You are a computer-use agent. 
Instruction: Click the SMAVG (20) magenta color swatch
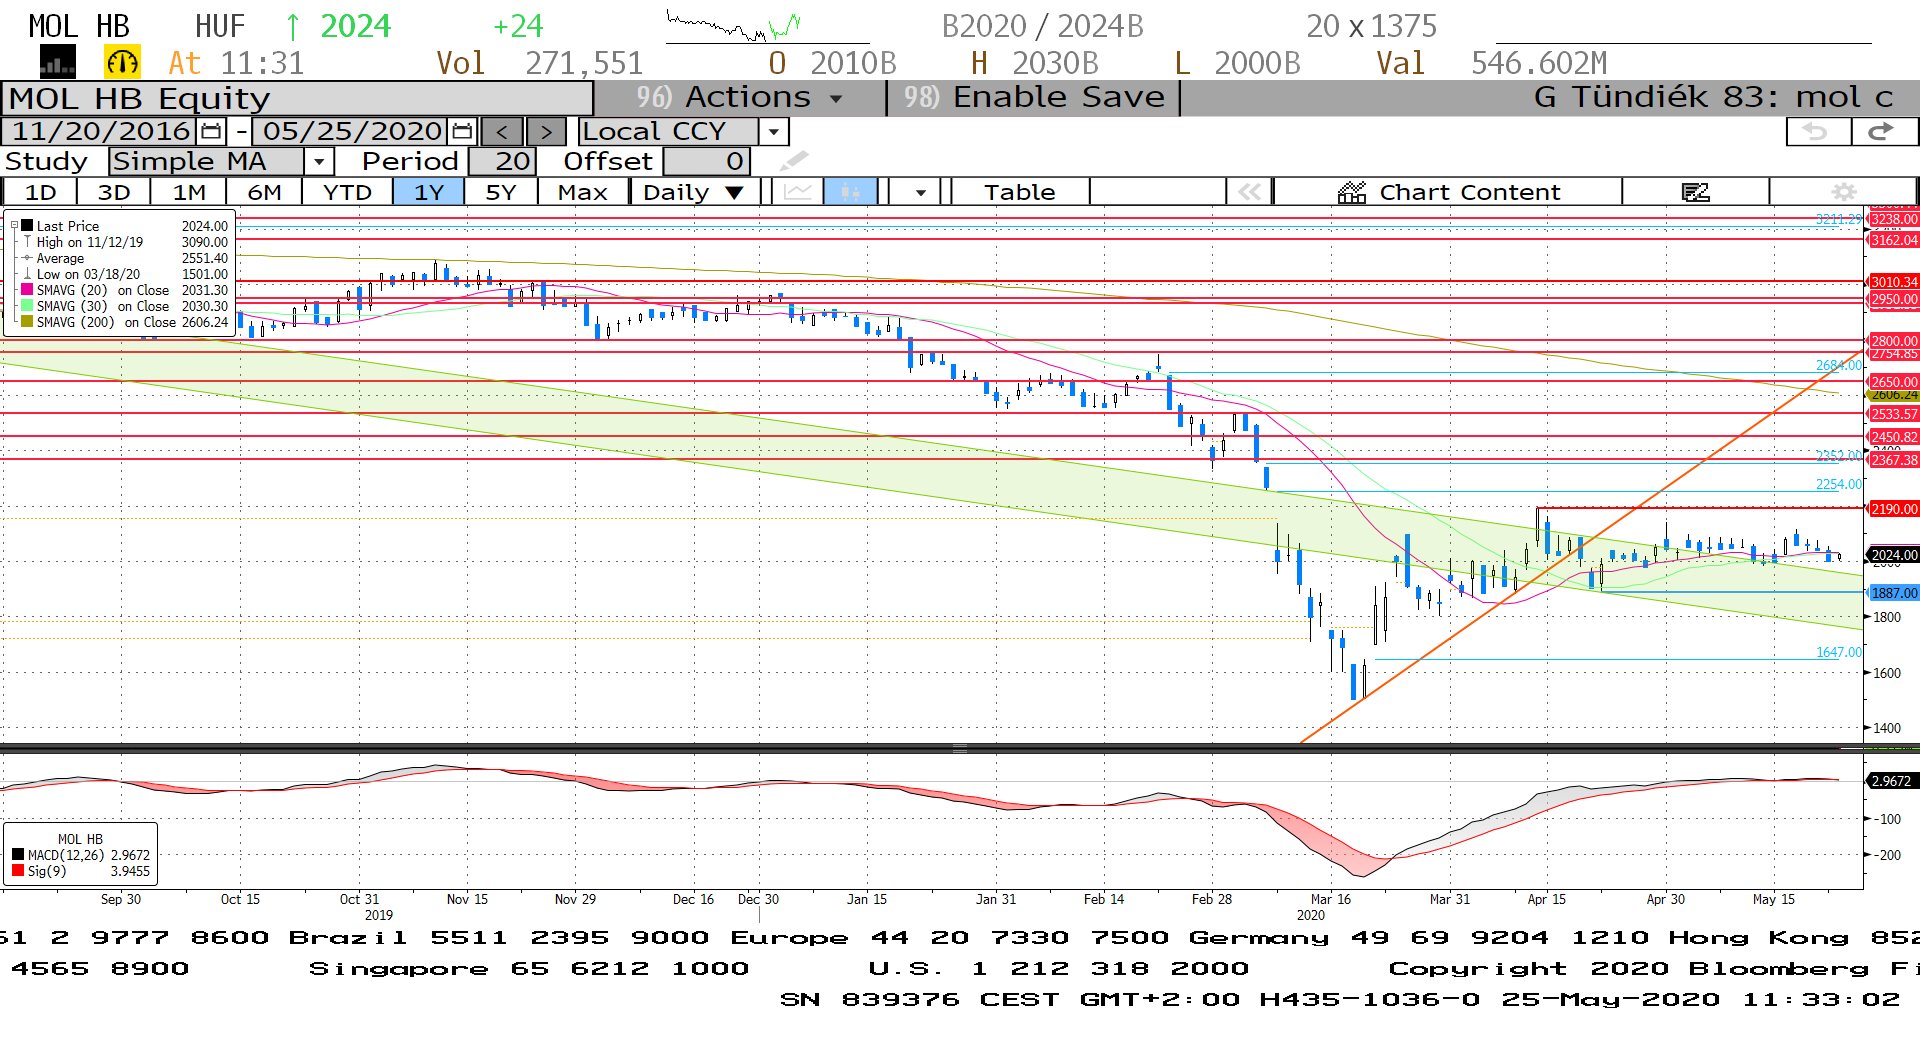(x=28, y=290)
